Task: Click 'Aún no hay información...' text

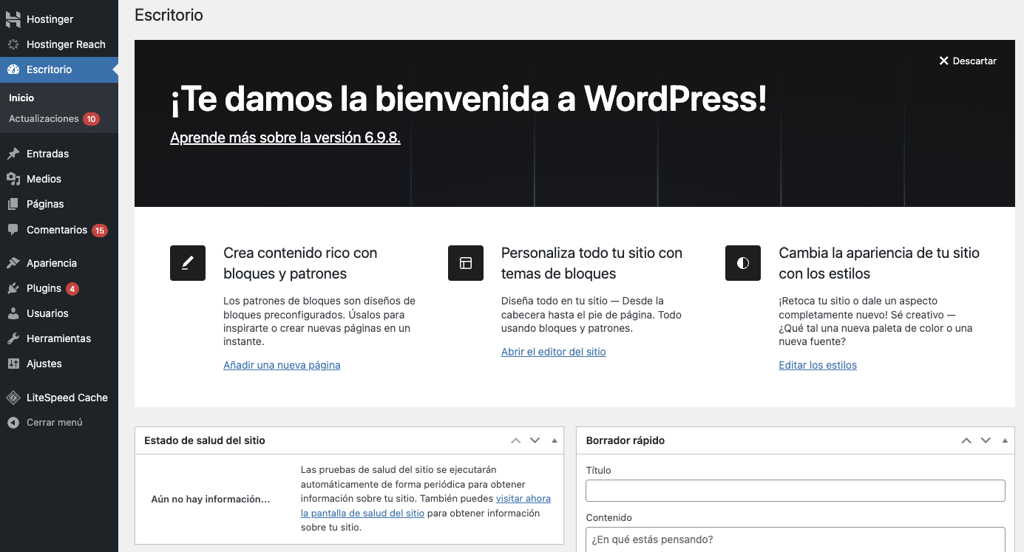Action: pyautogui.click(x=210, y=499)
